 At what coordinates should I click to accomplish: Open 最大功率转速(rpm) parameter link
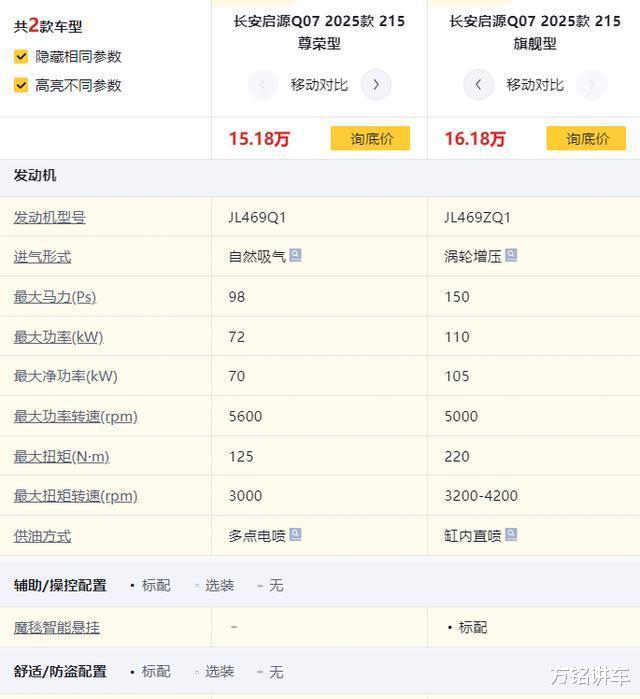pyautogui.click(x=75, y=416)
